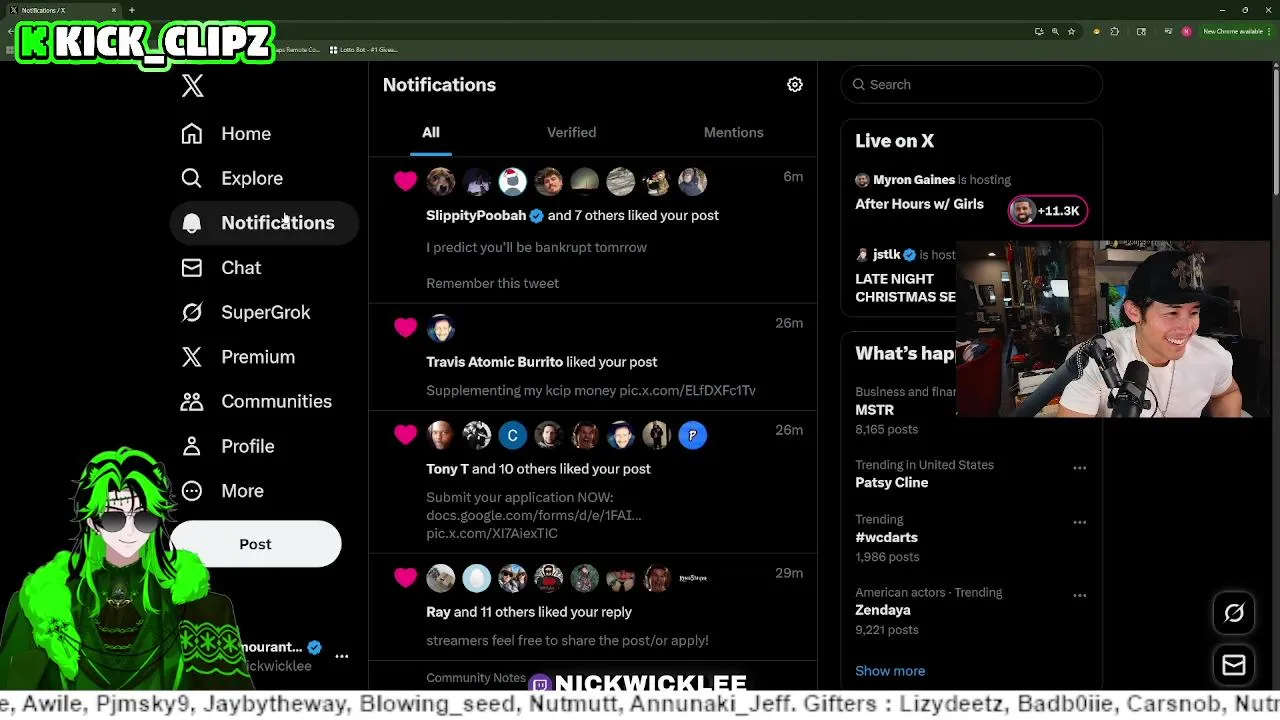Click the blue P avatar in Tony T notification

coord(693,435)
